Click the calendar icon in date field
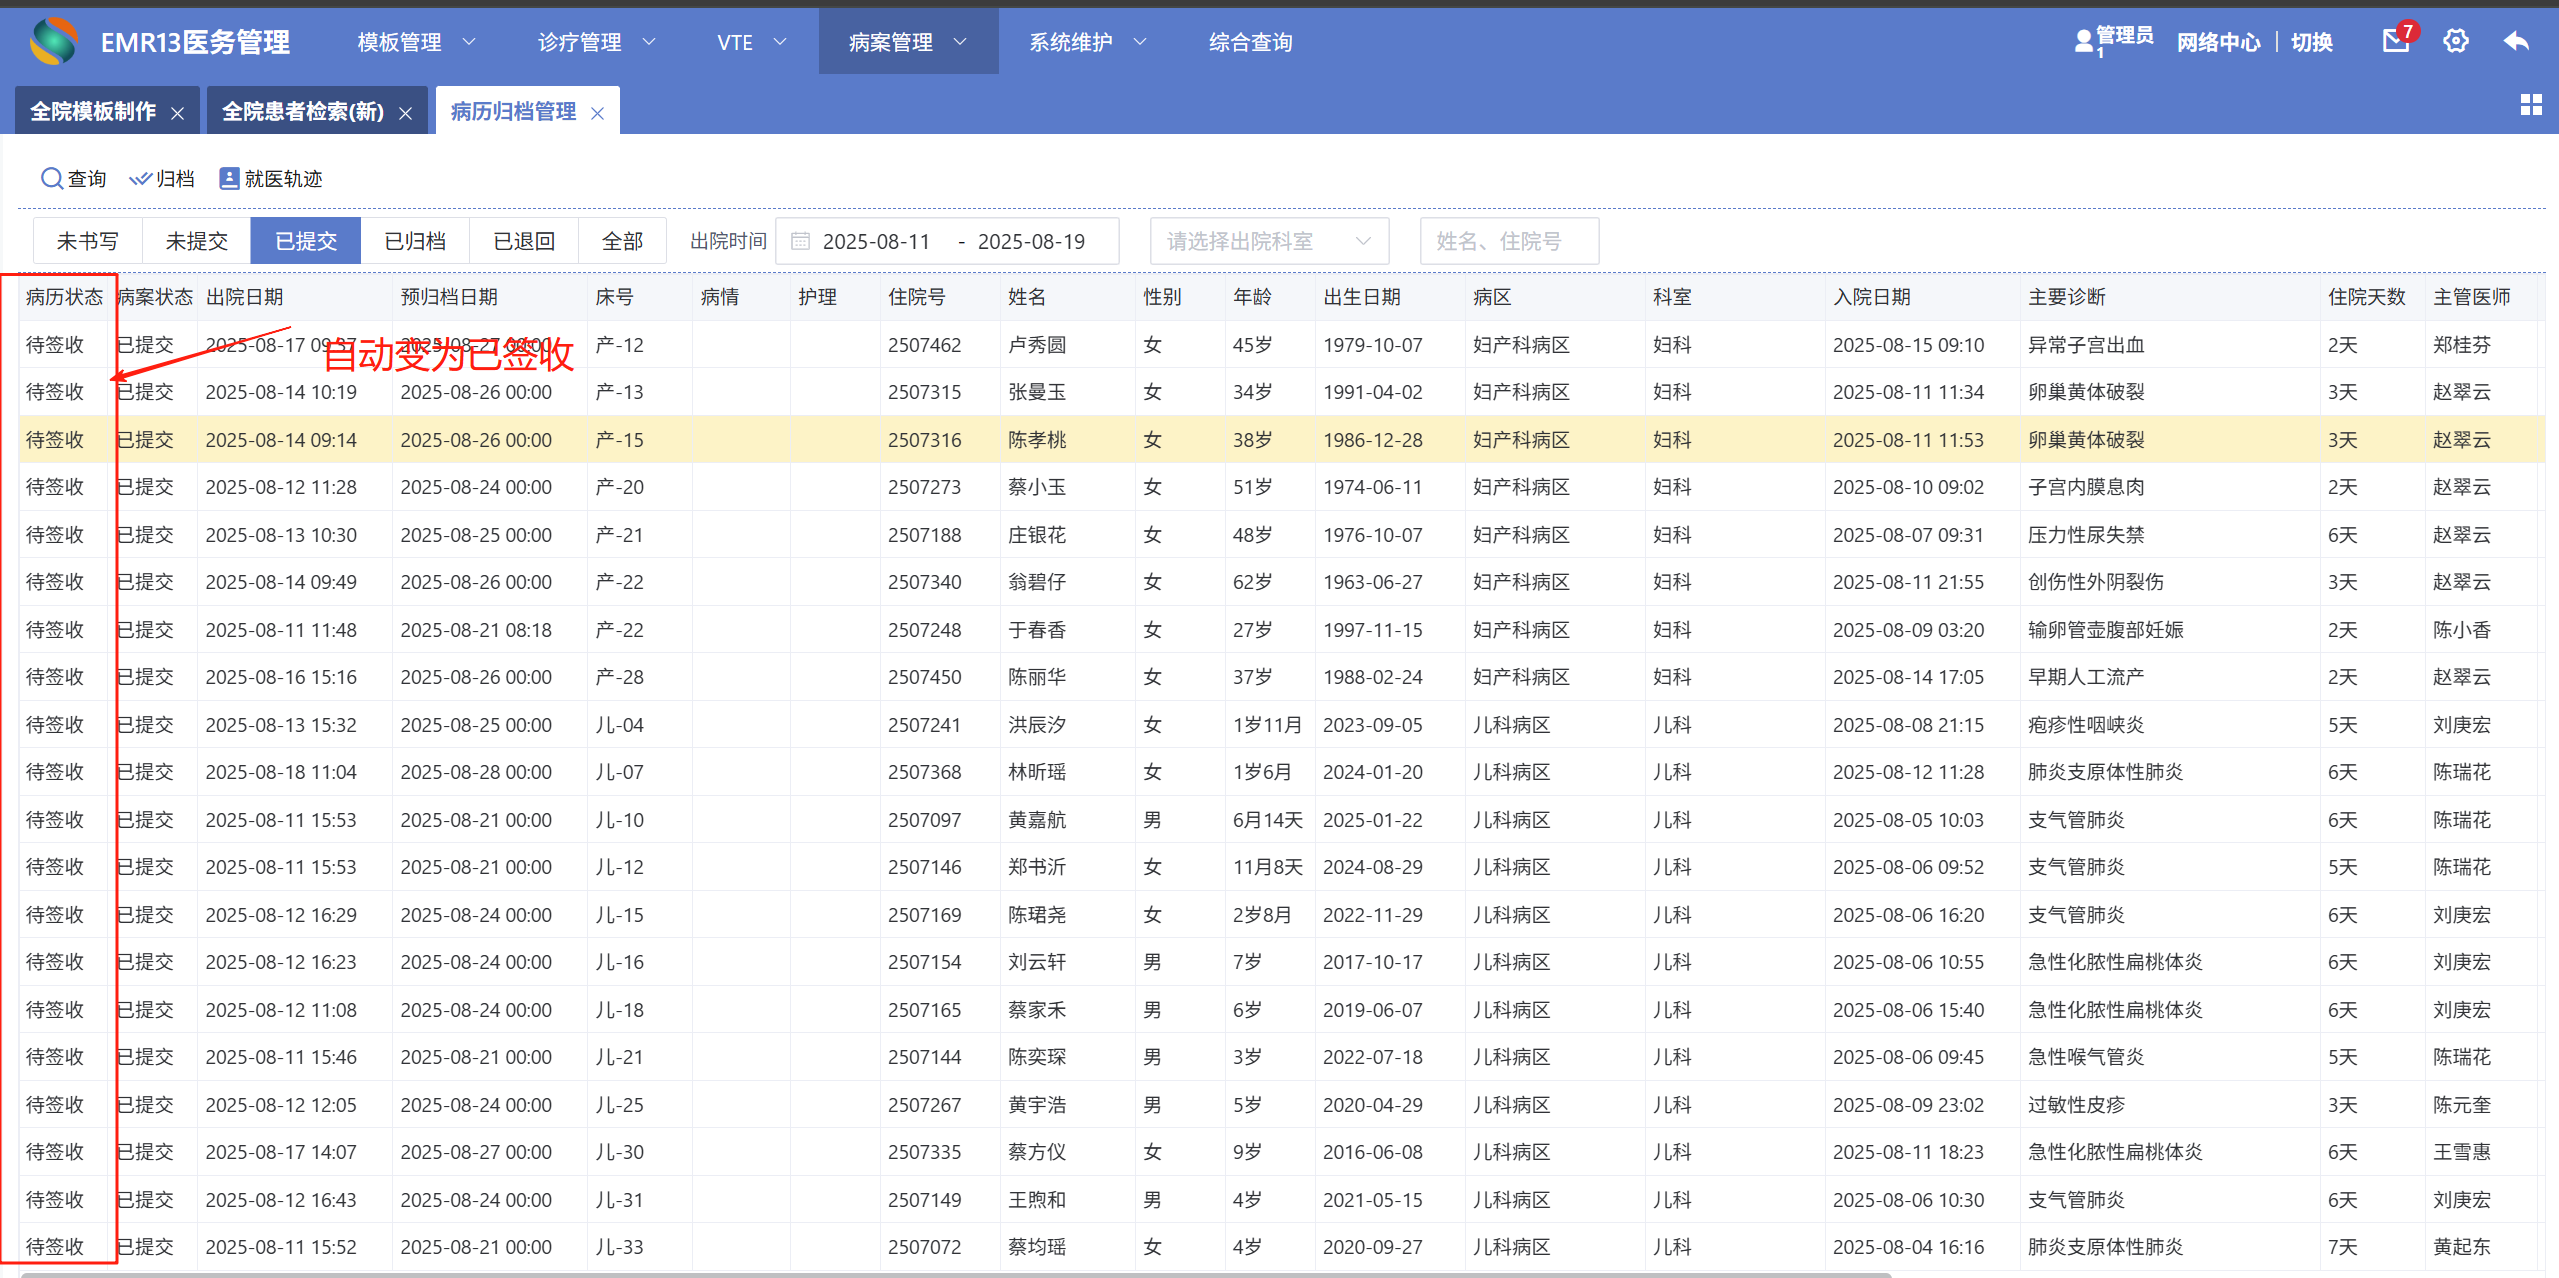This screenshot has height=1278, width=2559. tap(800, 241)
